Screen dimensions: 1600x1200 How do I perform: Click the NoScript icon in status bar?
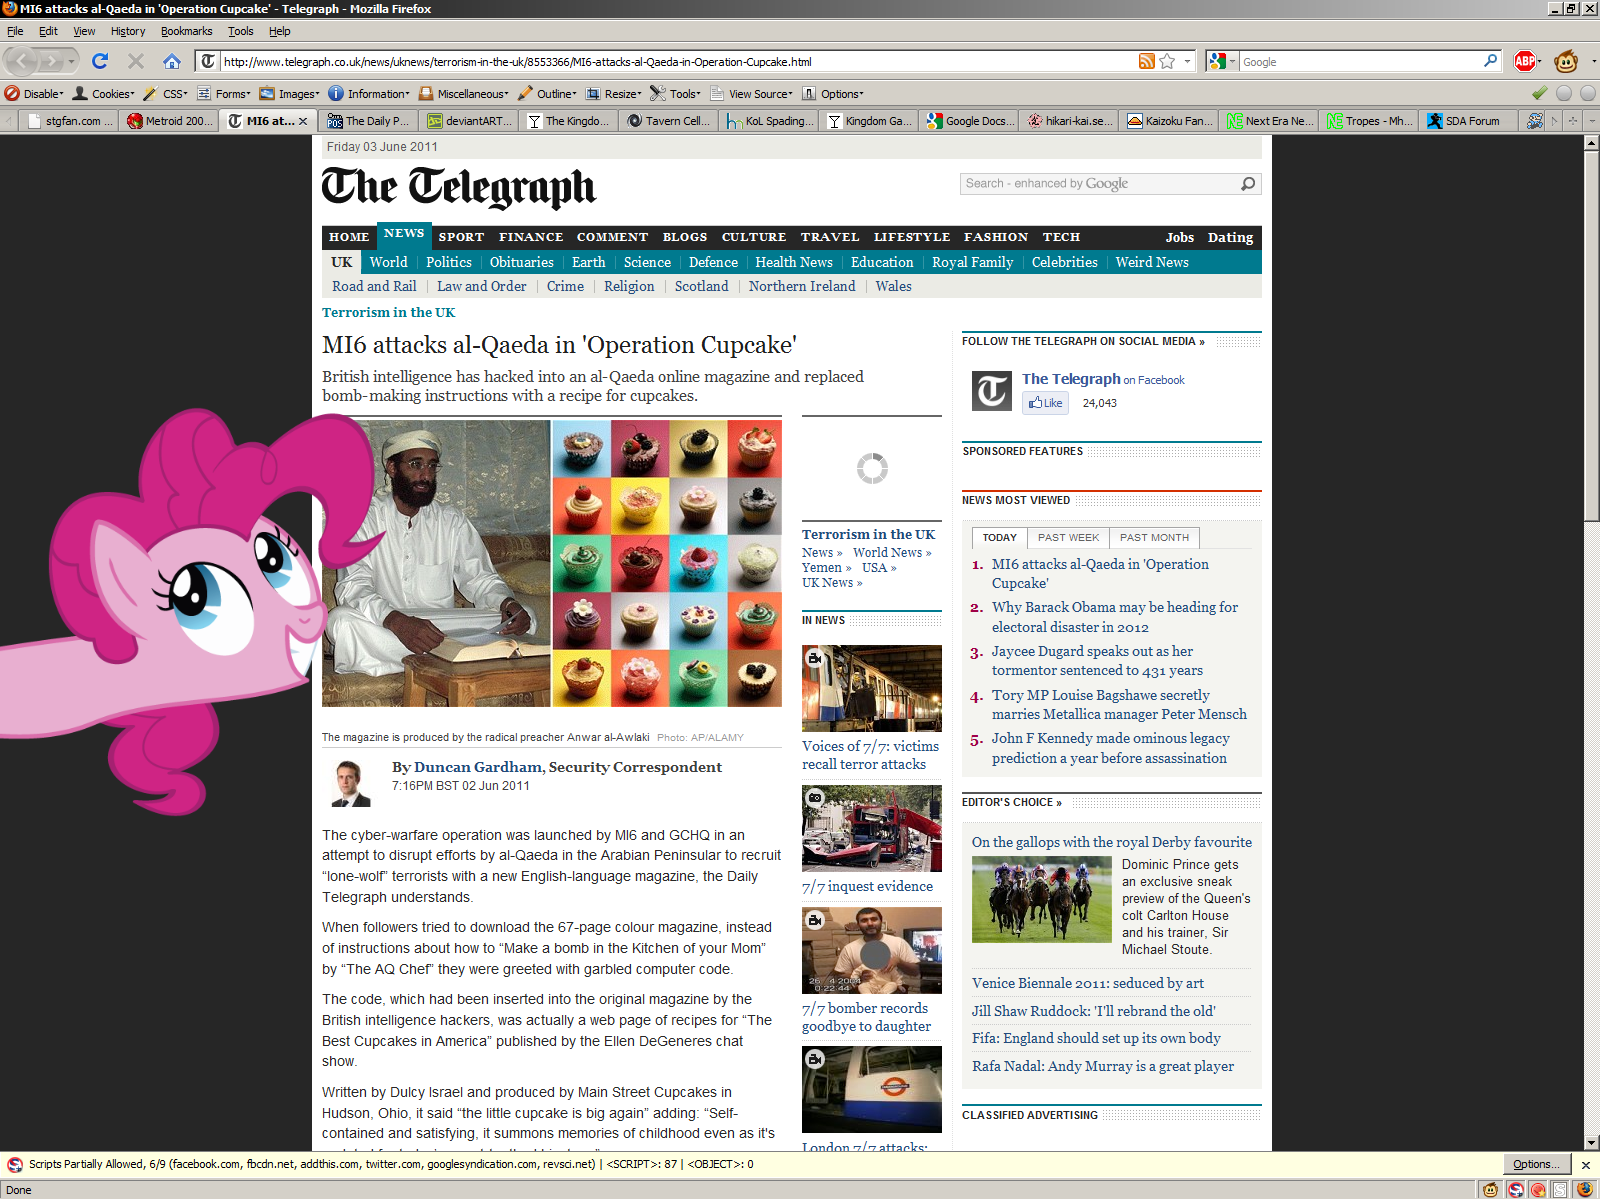1516,1190
